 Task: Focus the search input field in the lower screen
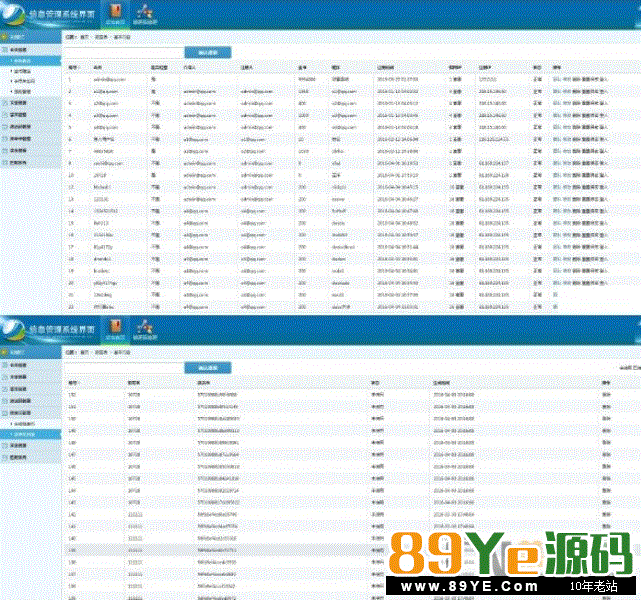[124, 368]
